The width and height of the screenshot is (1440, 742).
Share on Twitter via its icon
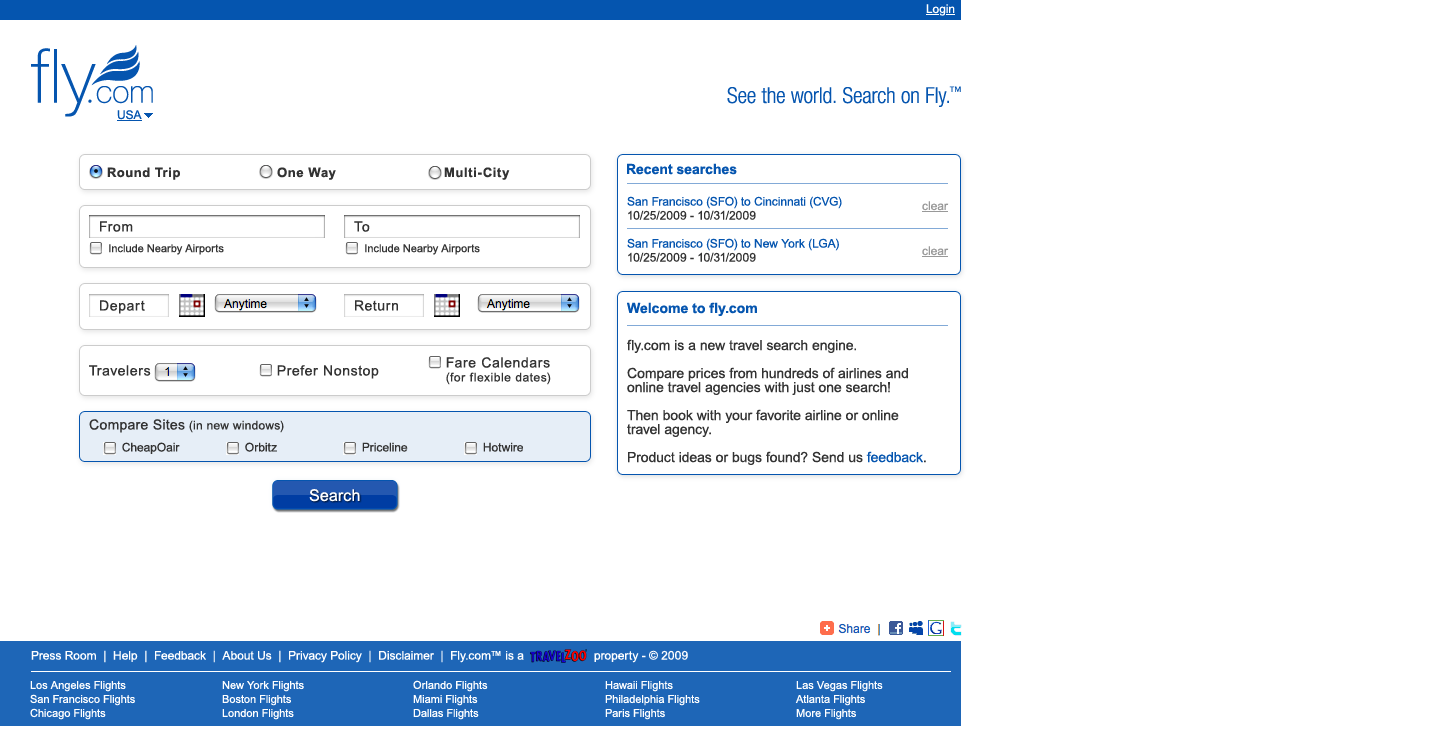click(956, 628)
